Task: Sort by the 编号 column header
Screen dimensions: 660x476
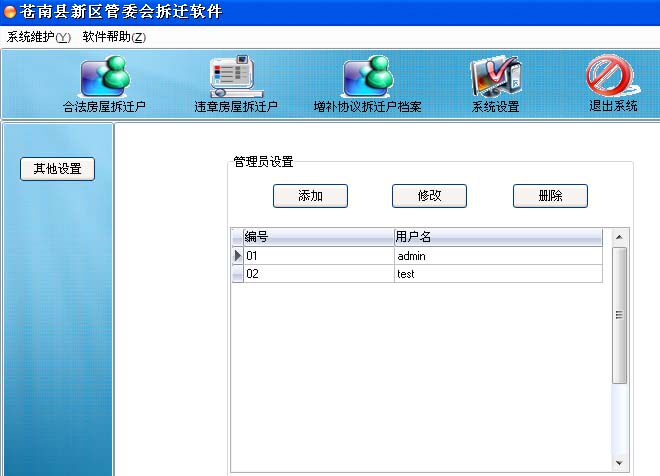Action: [x=318, y=237]
